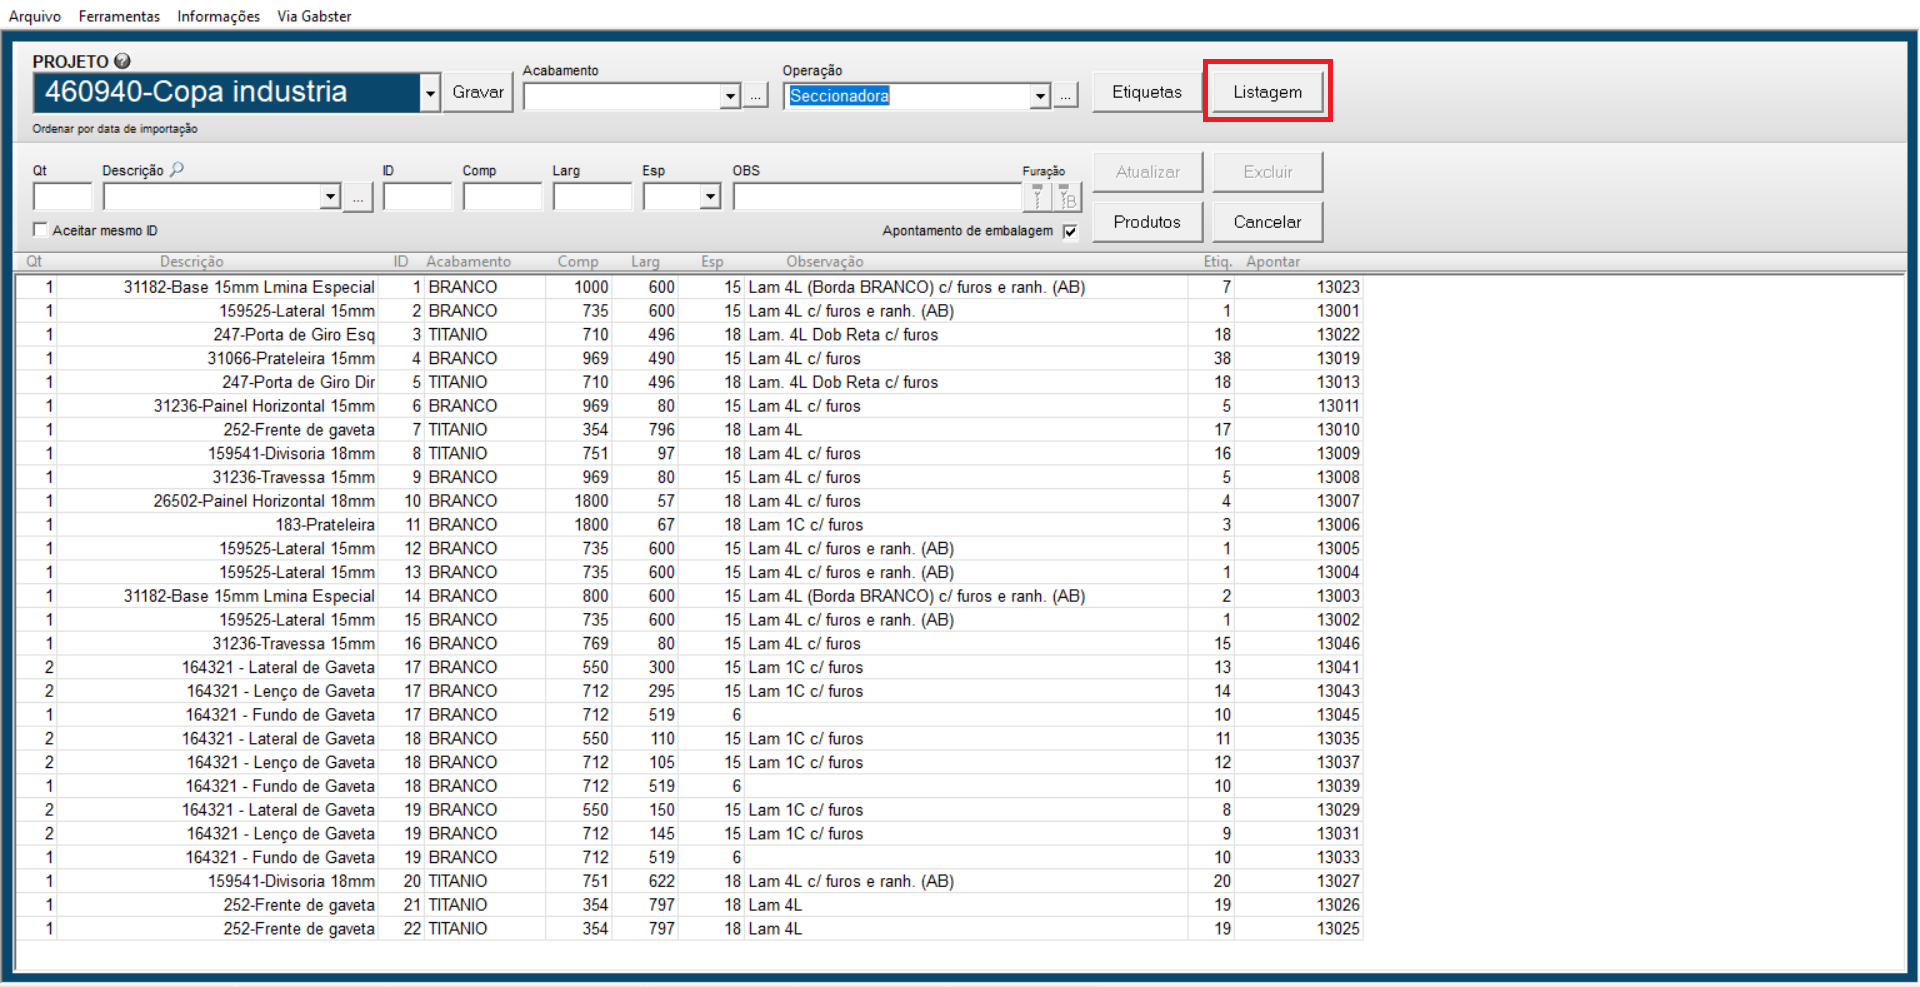Click the Produtos button
Viewport: 1920px width, 987px height.
pos(1147,222)
